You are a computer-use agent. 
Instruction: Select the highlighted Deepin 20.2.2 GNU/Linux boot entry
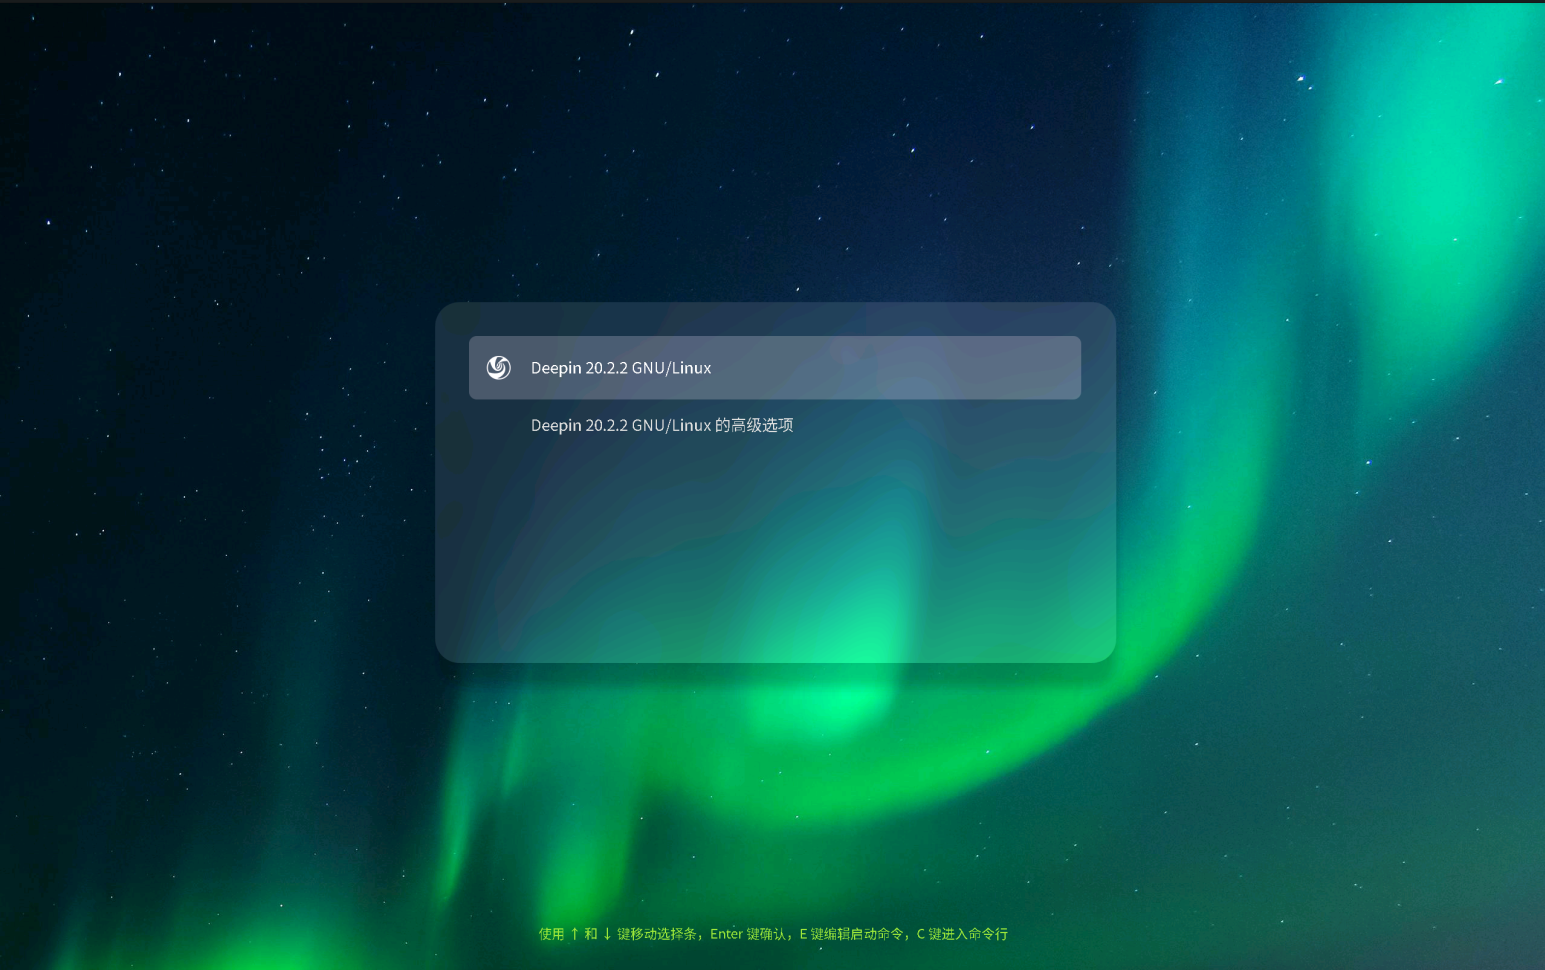point(774,368)
